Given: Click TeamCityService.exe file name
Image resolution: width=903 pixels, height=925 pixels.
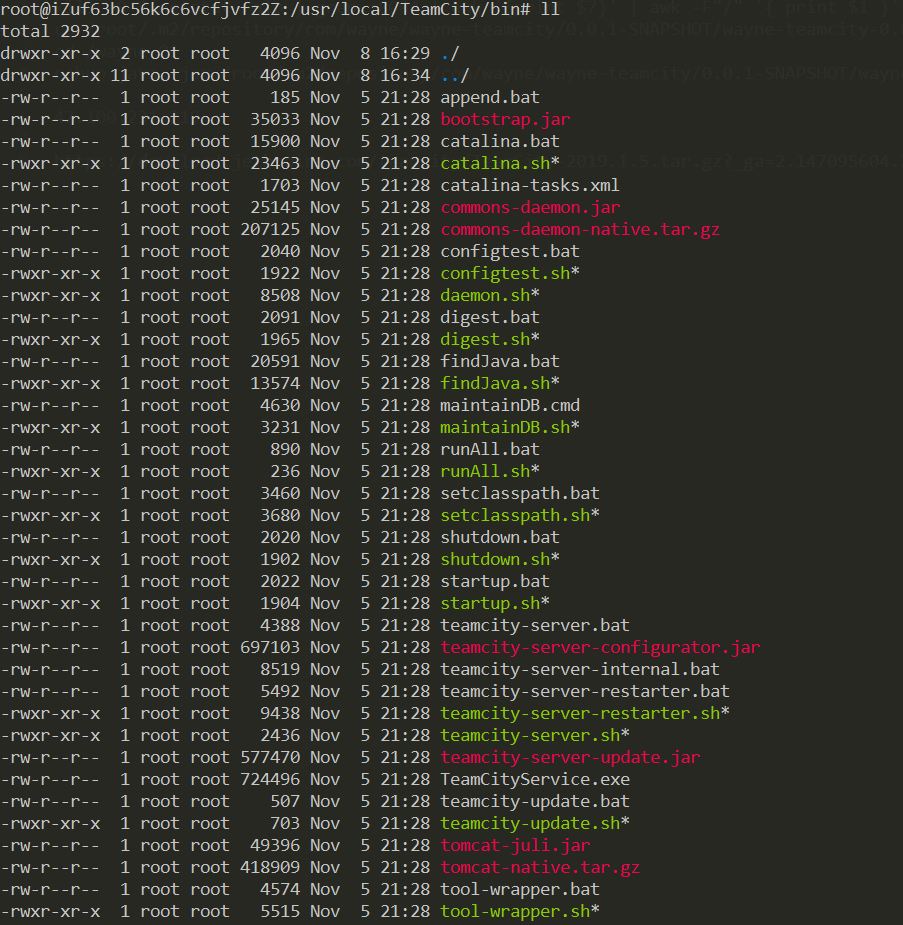Looking at the screenshot, I should pyautogui.click(x=535, y=780).
